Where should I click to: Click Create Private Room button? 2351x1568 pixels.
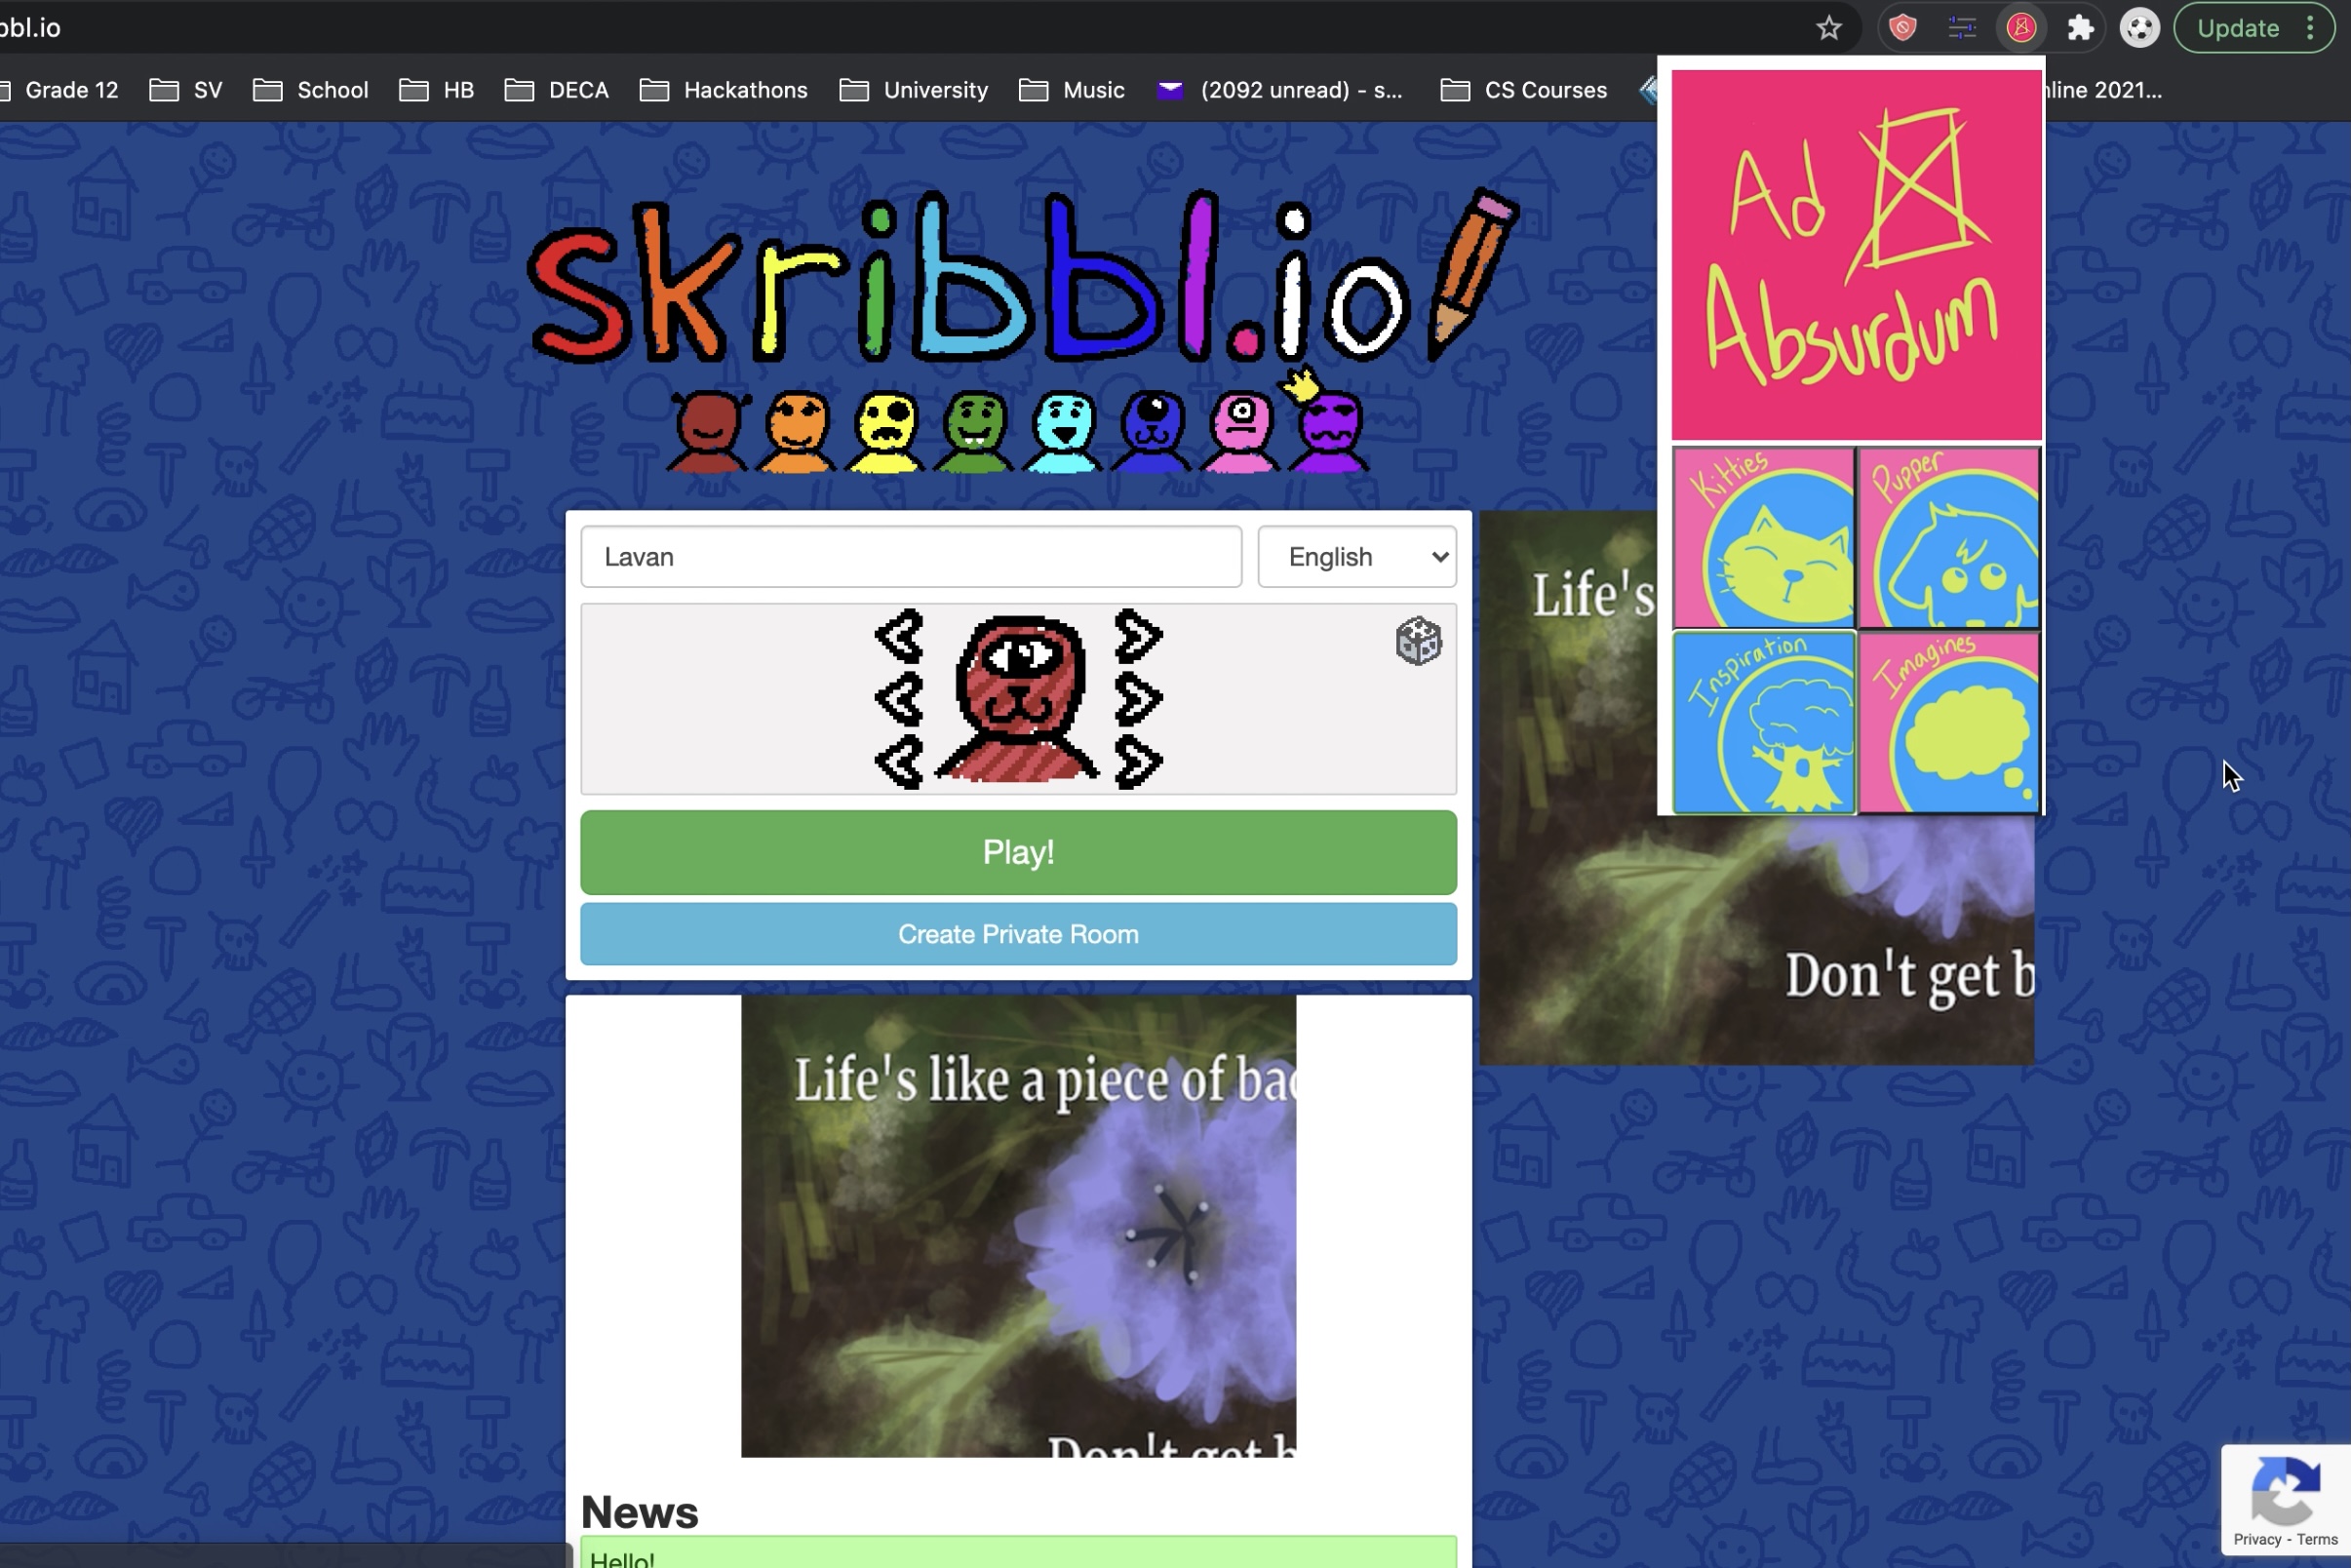[x=1018, y=934]
